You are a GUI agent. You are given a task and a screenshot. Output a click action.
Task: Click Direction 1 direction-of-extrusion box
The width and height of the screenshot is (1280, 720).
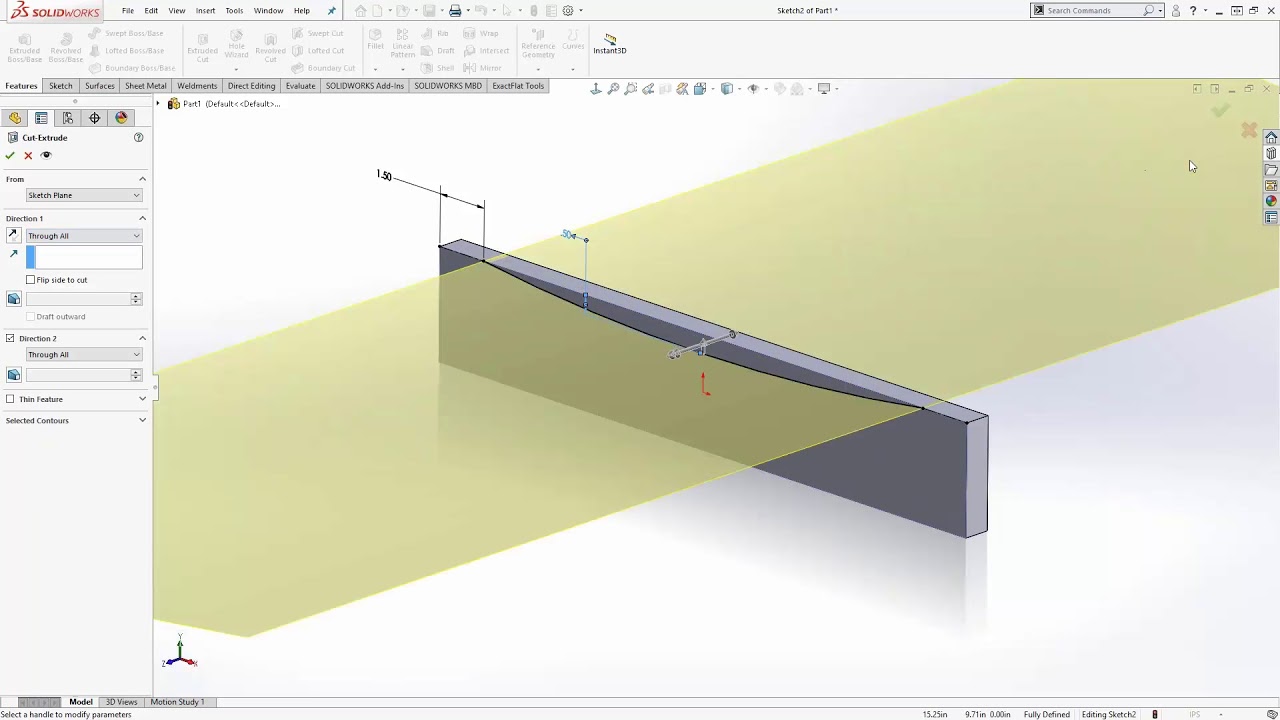pos(84,257)
